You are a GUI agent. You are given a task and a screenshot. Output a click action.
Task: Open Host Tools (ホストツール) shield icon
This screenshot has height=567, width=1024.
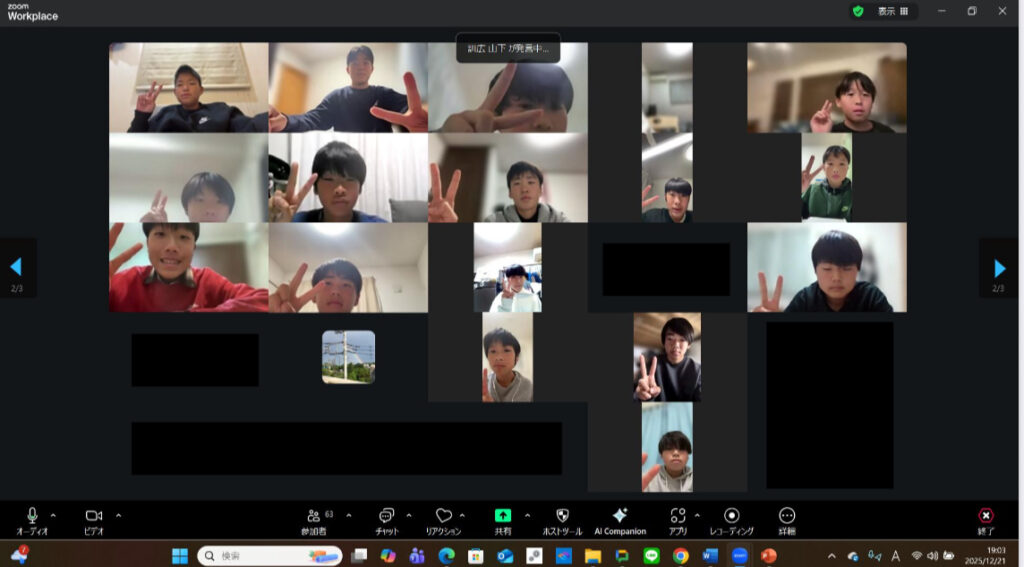(561, 516)
